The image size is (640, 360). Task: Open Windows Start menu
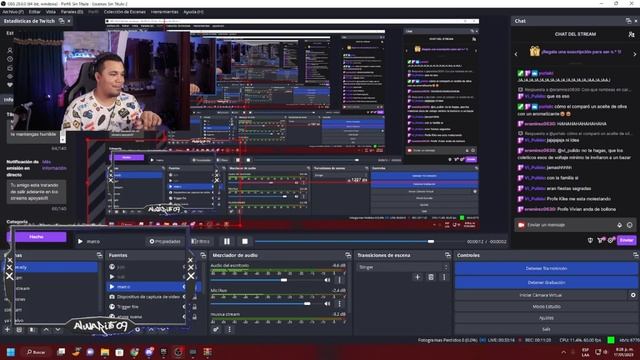11,352
